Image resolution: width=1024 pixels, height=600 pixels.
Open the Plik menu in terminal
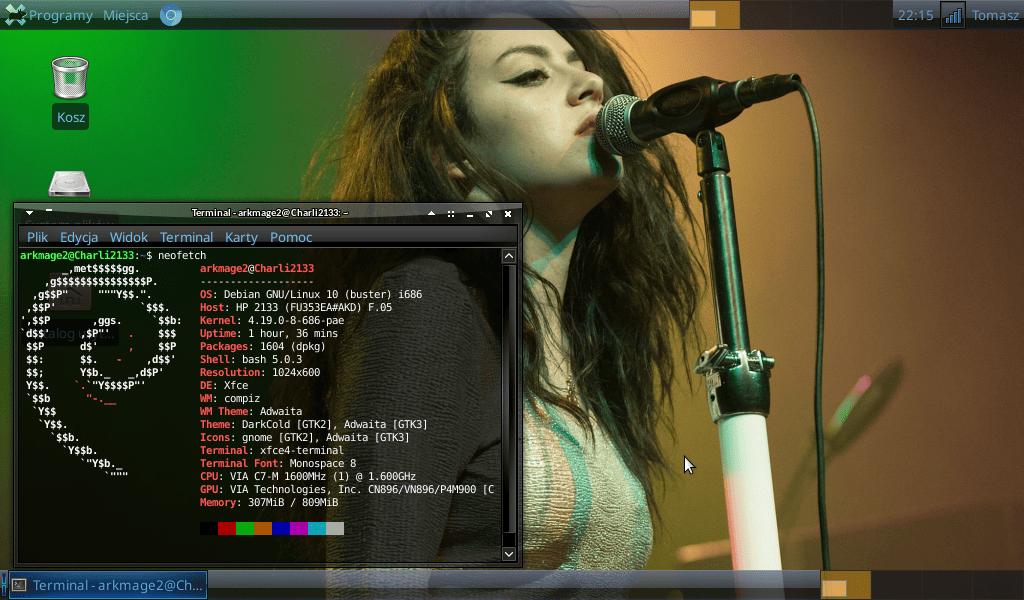coord(38,237)
